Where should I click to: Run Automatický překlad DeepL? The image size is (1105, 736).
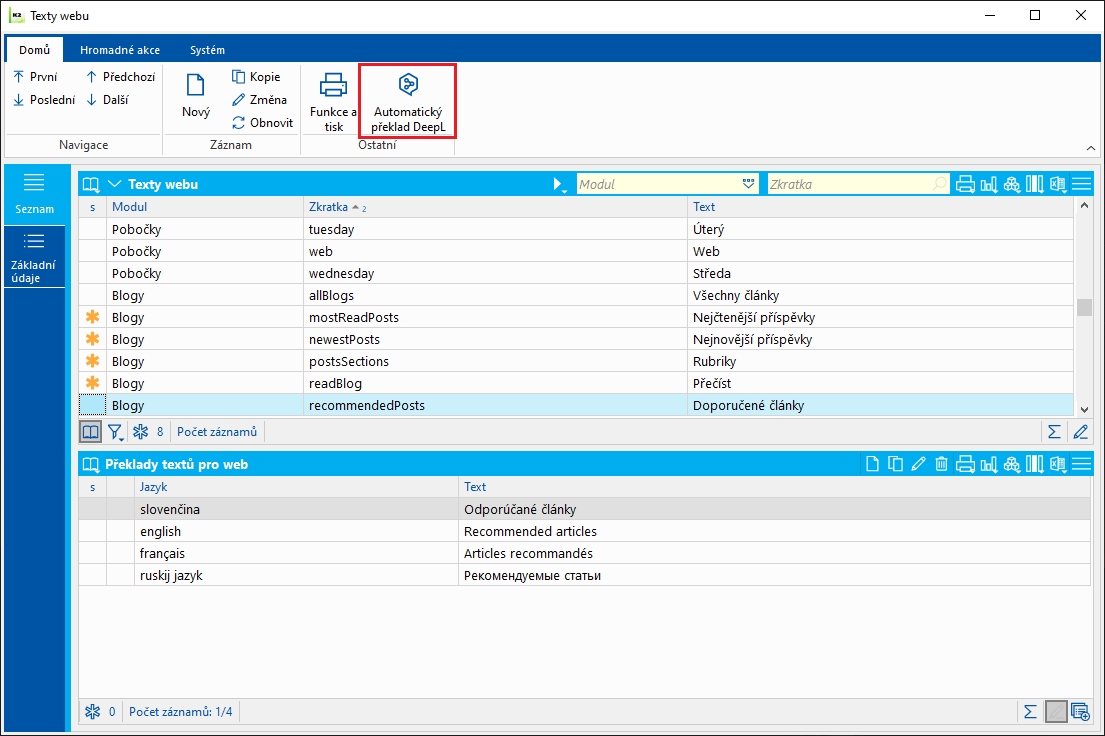(x=407, y=101)
